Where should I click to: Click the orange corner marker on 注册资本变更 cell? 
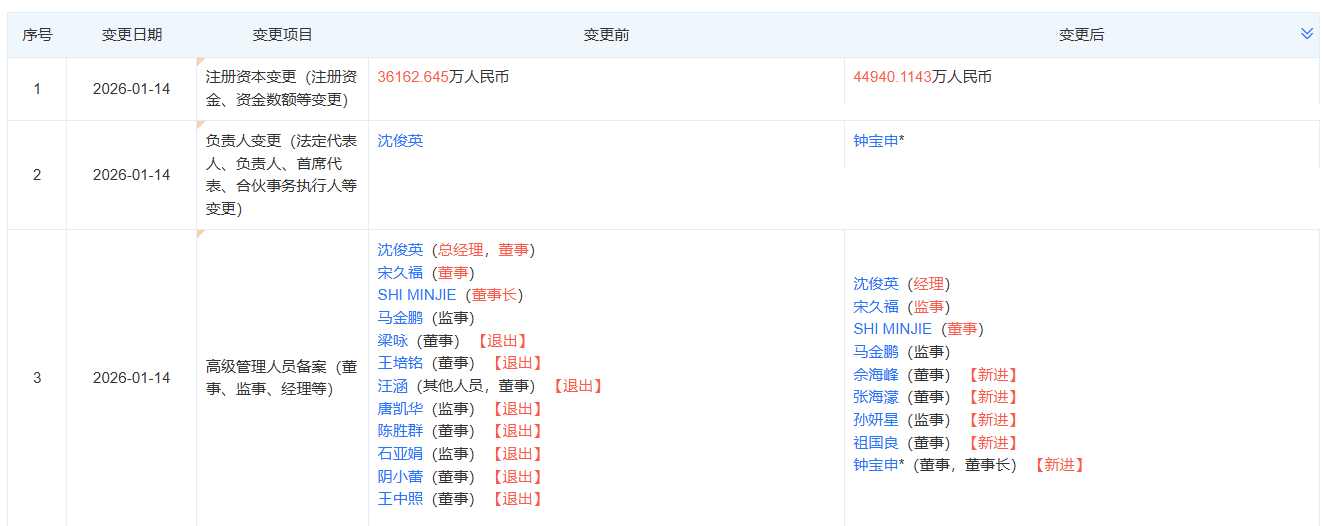click(x=201, y=63)
